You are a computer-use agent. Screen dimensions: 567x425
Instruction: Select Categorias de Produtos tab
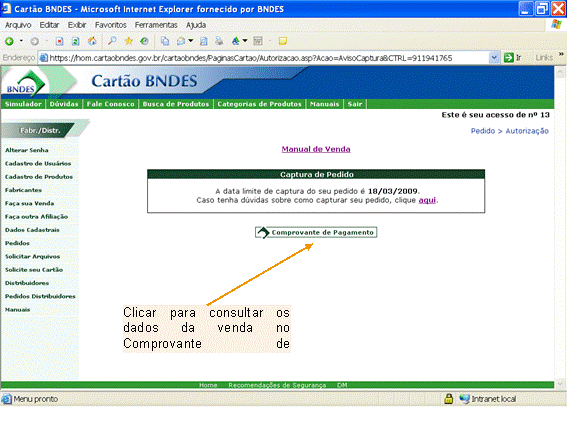pos(259,104)
